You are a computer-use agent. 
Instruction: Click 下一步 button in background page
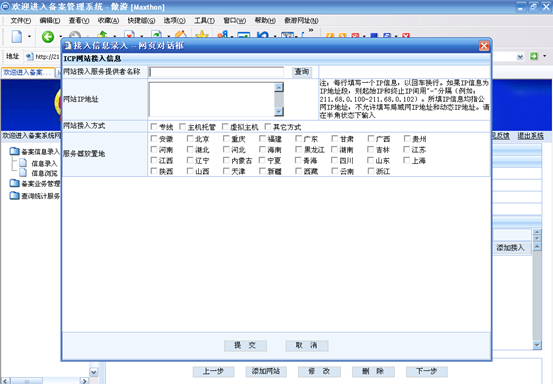pyautogui.click(x=427, y=371)
